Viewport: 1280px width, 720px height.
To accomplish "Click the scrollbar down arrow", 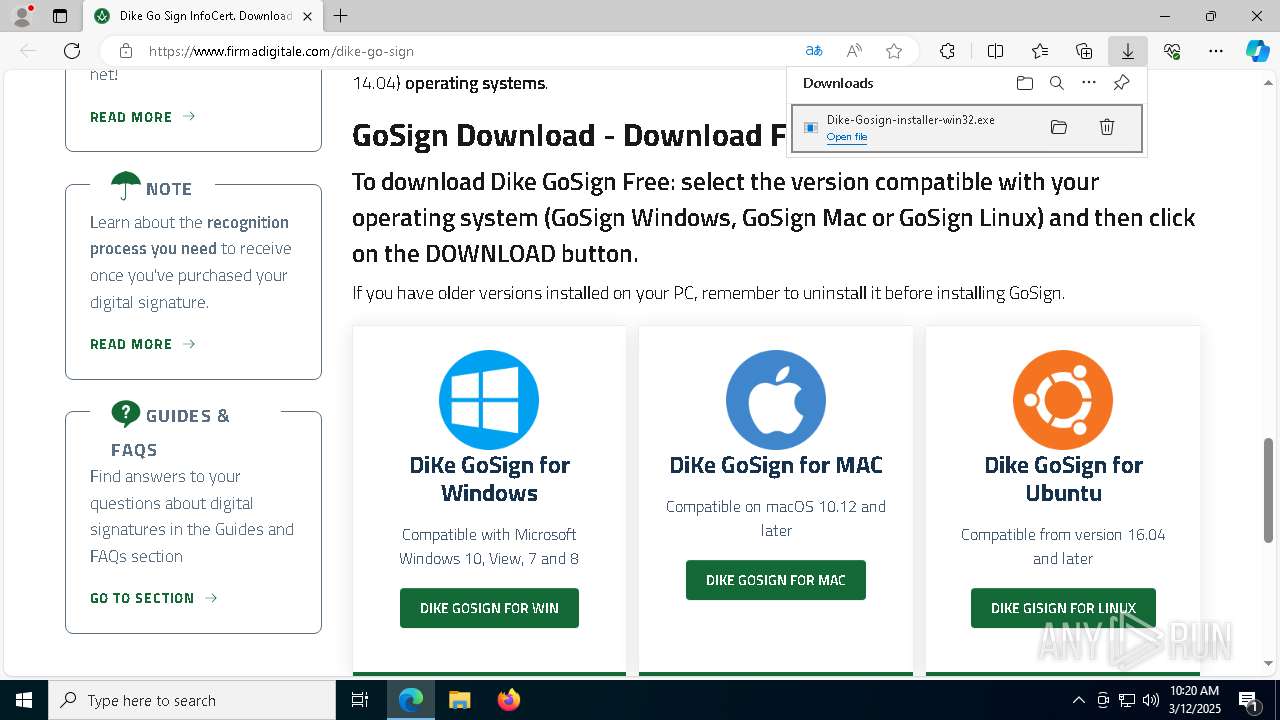I will [1268, 663].
